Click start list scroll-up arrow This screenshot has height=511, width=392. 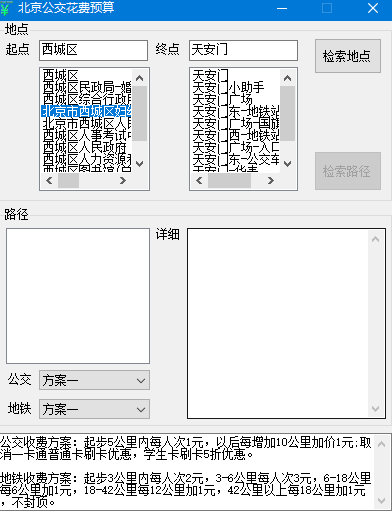pos(140,78)
